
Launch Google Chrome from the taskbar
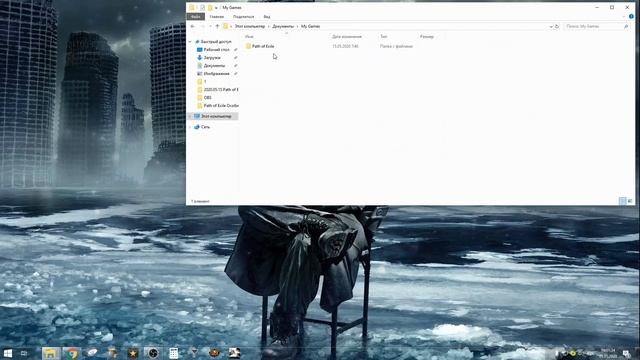point(72,353)
